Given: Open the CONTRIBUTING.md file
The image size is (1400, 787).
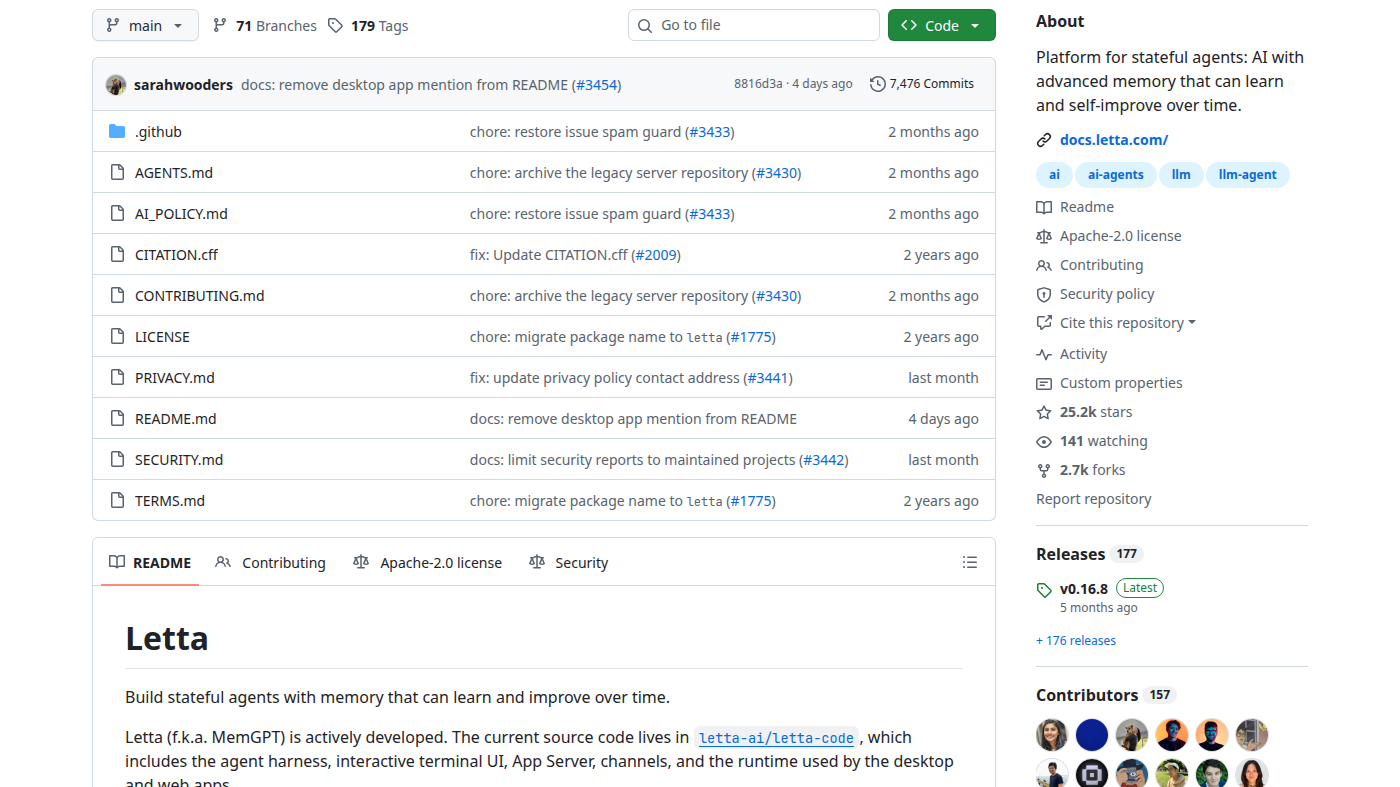Looking at the screenshot, I should tap(200, 296).
